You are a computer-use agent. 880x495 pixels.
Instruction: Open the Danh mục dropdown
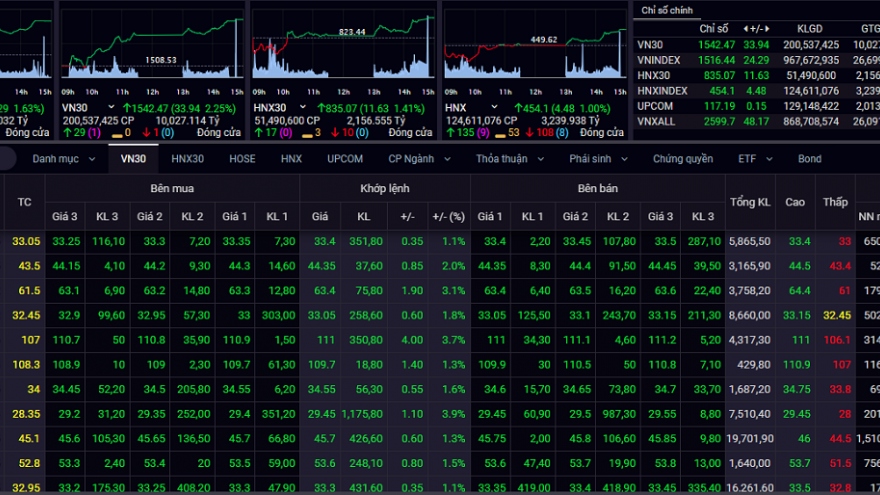tap(60, 158)
